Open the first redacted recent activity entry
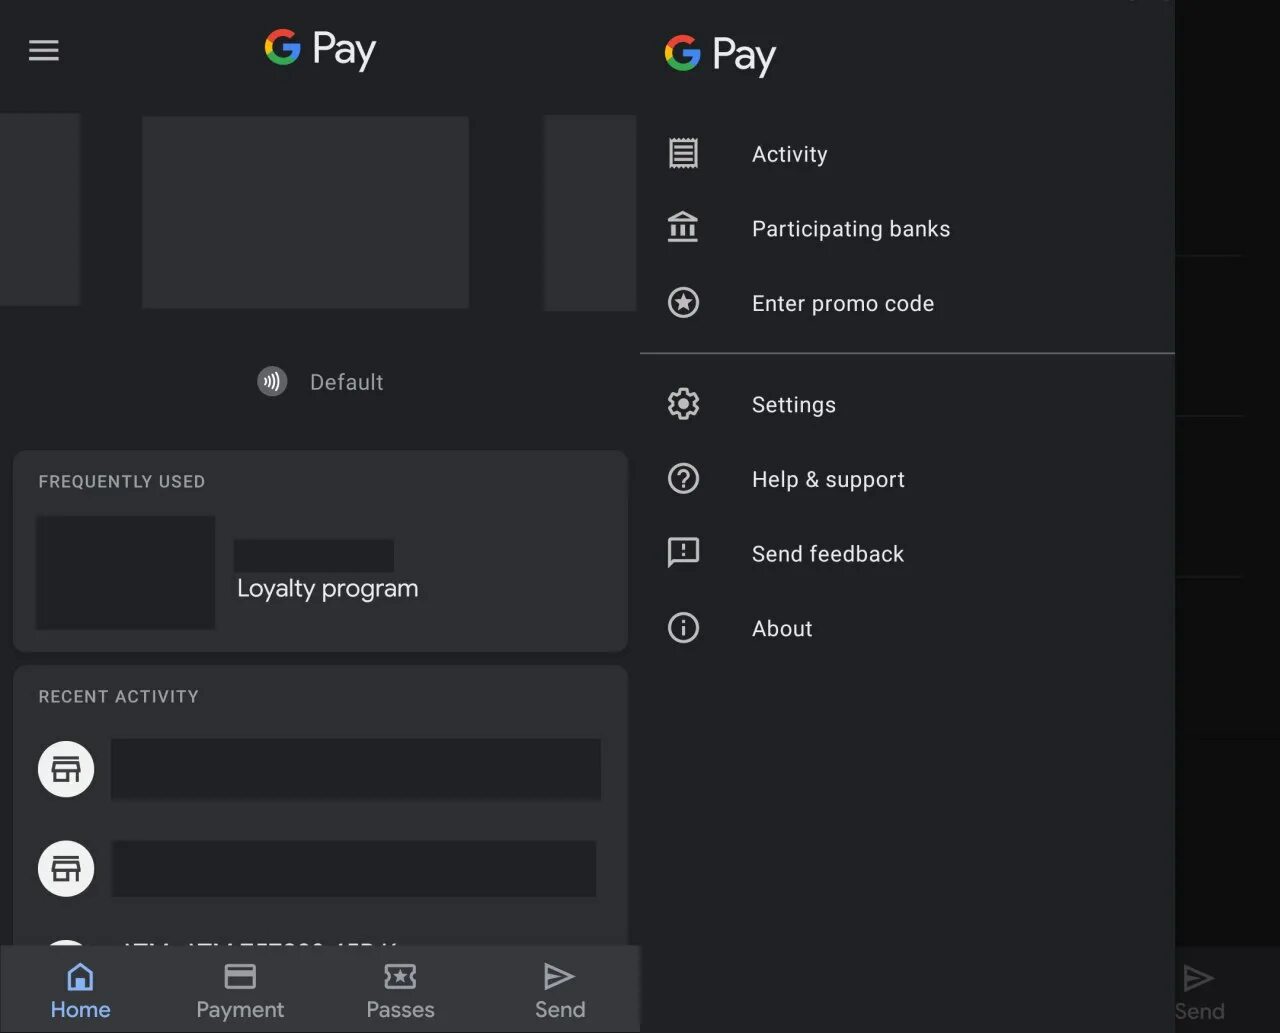Screen dimensions: 1280x1033 (356, 769)
